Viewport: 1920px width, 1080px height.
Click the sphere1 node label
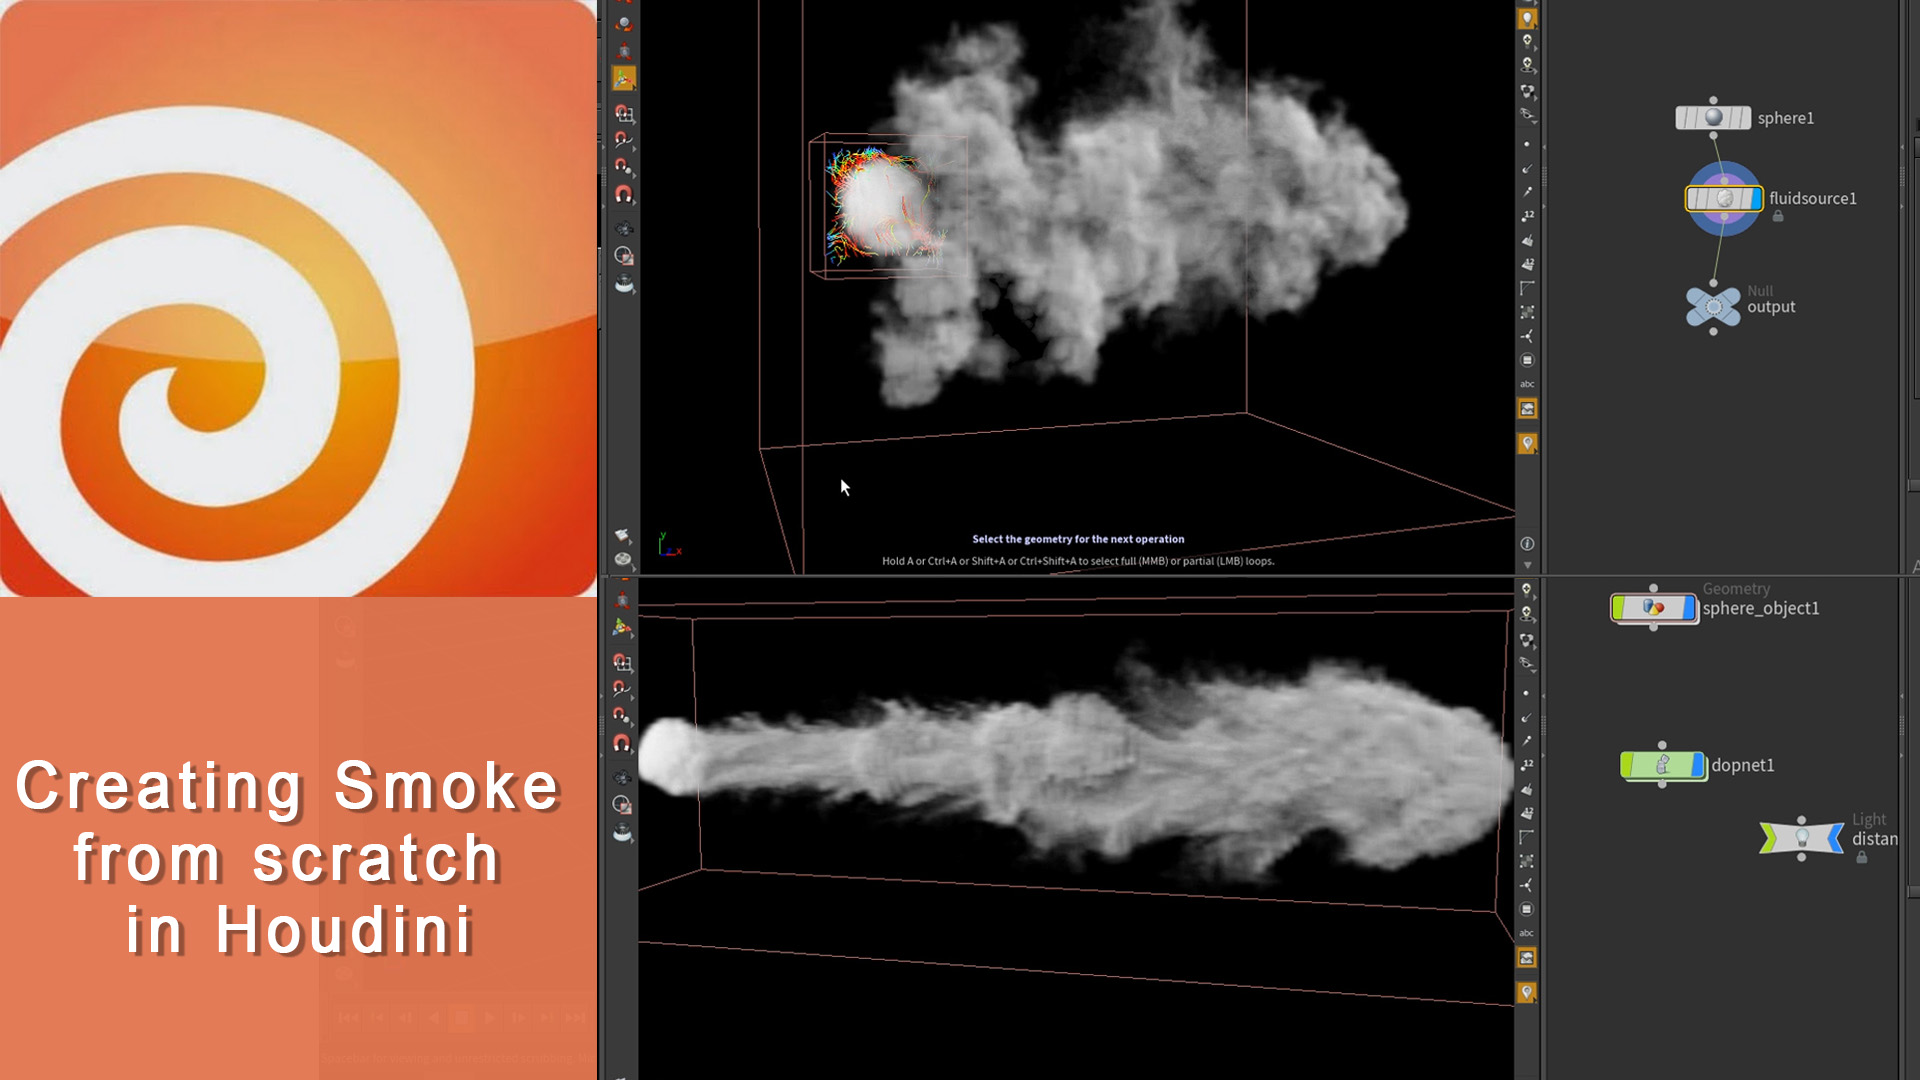click(1785, 118)
